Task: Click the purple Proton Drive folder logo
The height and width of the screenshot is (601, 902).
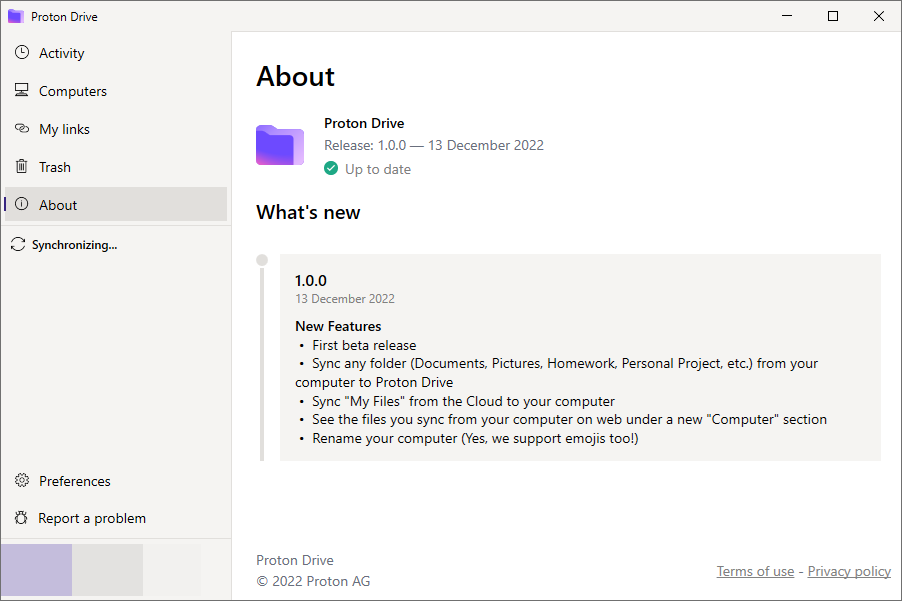Action: click(x=280, y=145)
